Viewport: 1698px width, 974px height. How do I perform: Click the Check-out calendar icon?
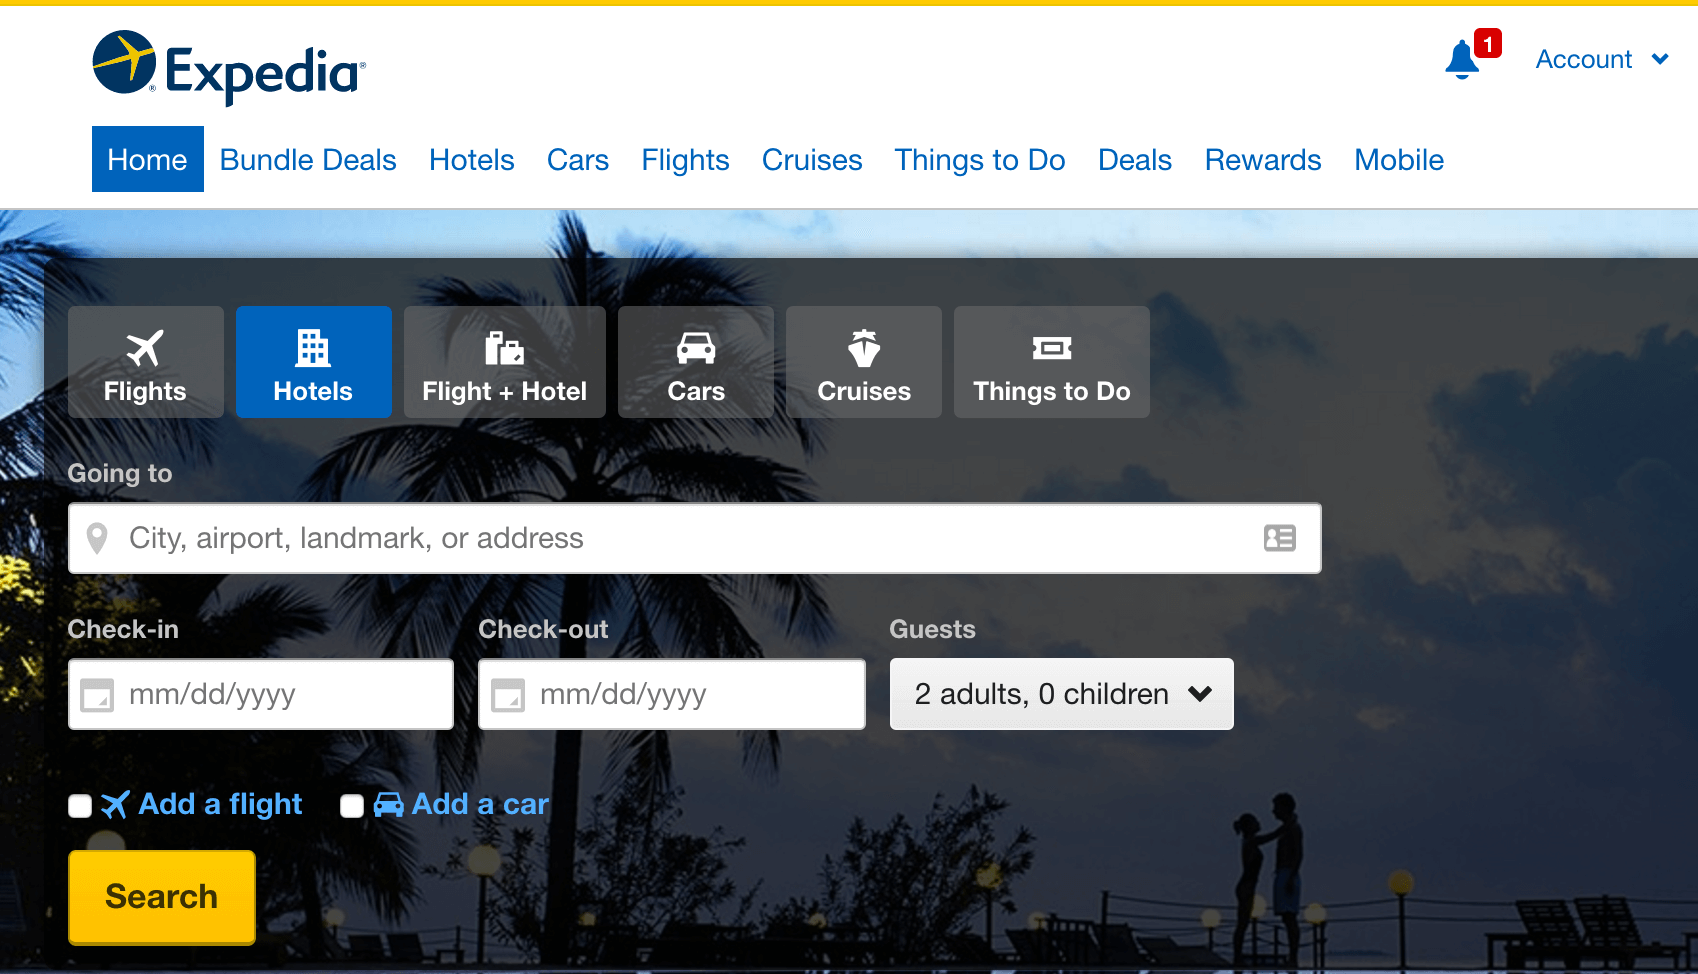(x=508, y=695)
